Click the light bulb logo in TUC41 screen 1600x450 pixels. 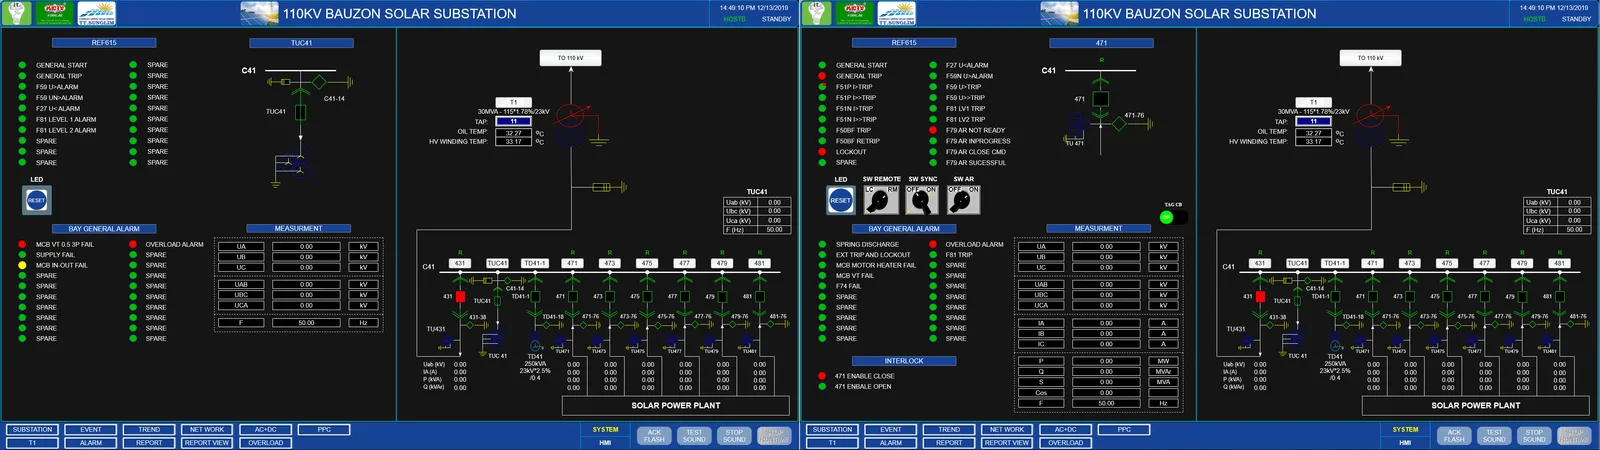pos(18,13)
